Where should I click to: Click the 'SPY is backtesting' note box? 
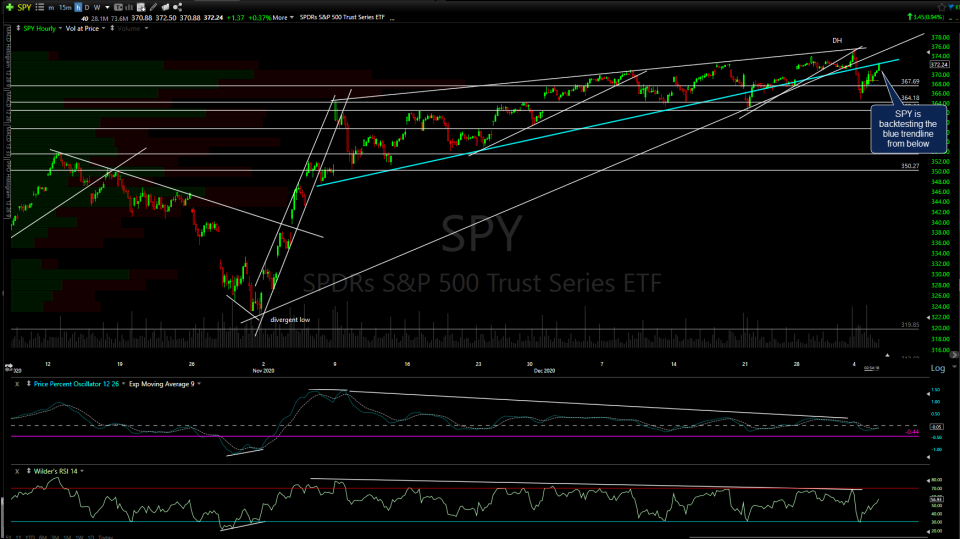pos(908,129)
